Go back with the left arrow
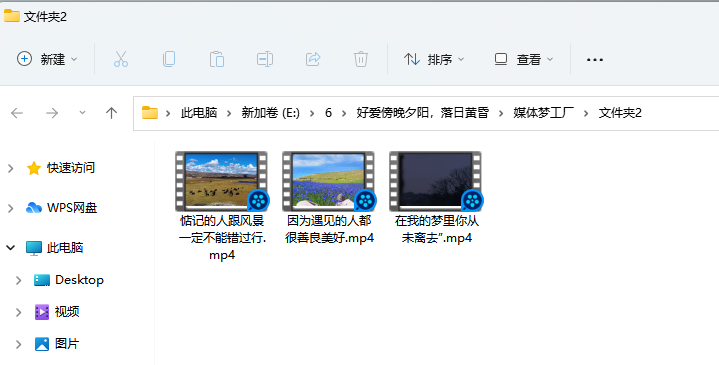This screenshot has width=719, height=365. coord(17,113)
